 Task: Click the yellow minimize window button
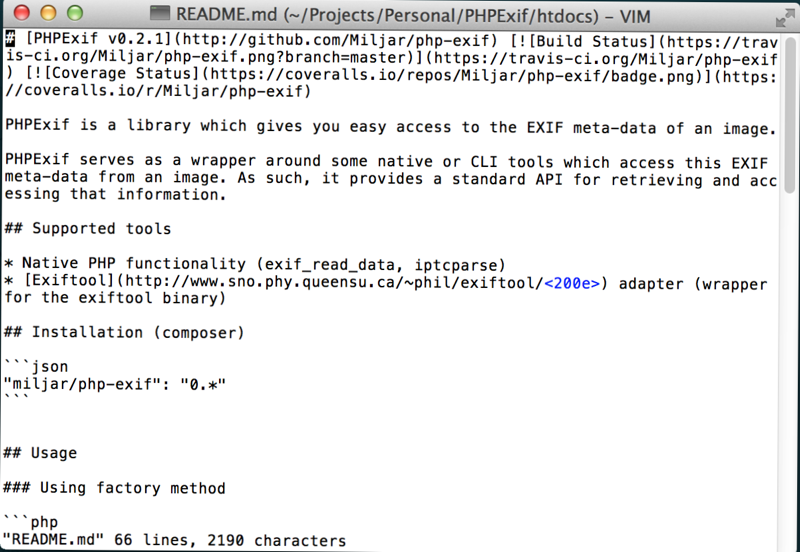click(x=48, y=13)
